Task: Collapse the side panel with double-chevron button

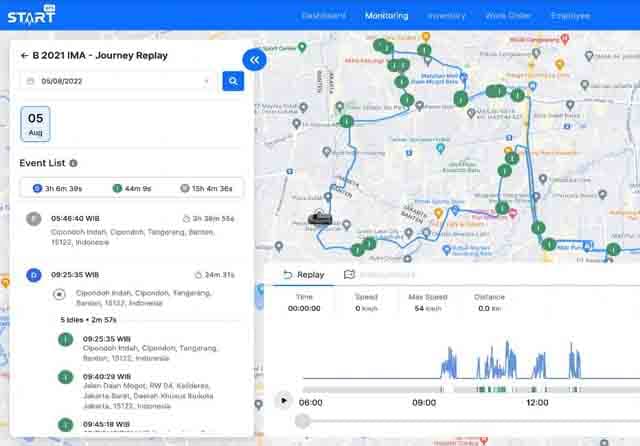Action: [254, 60]
